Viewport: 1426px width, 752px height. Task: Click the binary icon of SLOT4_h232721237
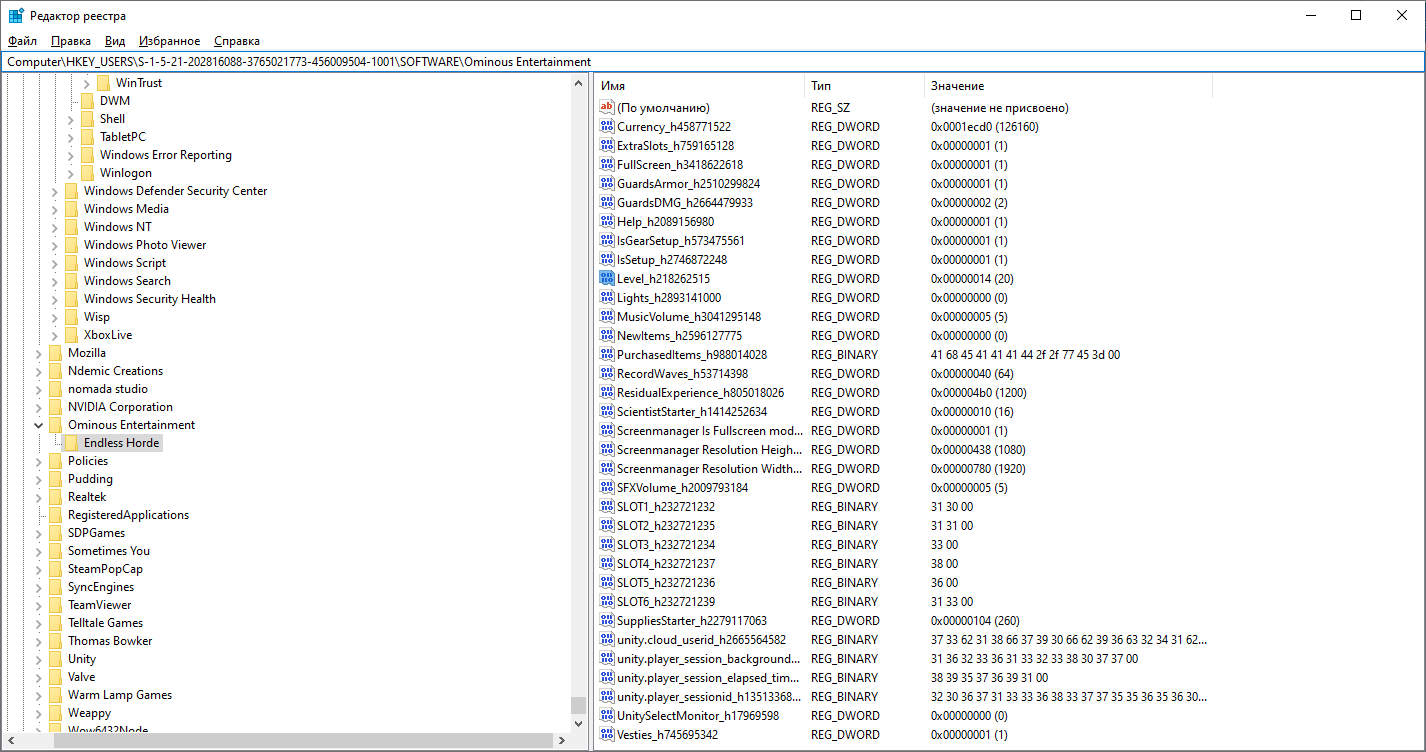(606, 564)
